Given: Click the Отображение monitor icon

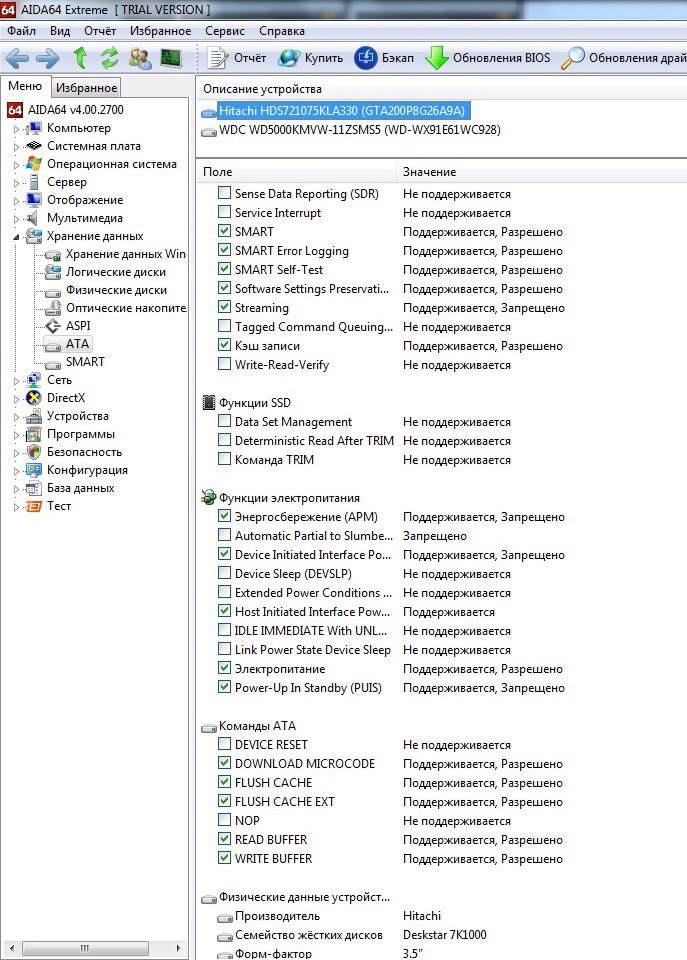Looking at the screenshot, I should tap(34, 200).
